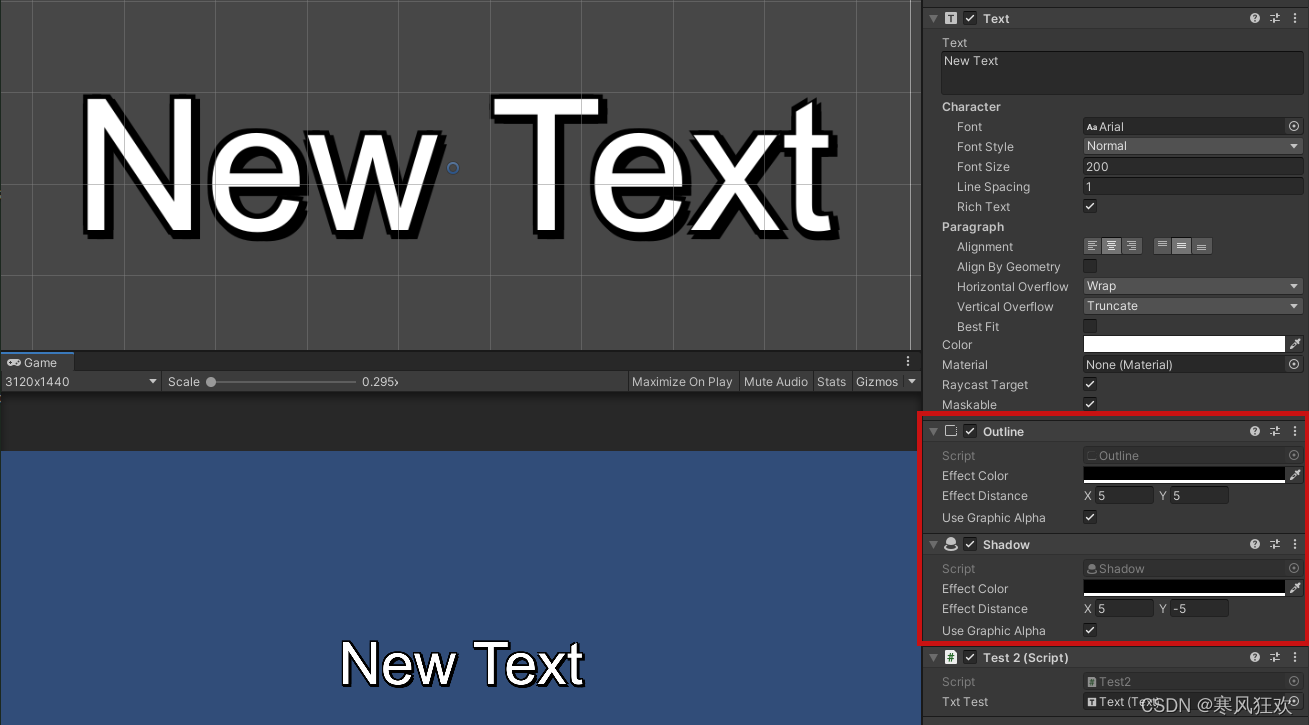This screenshot has height=725, width=1309.
Task: Focus the Line Spacing field
Action: point(1193,186)
